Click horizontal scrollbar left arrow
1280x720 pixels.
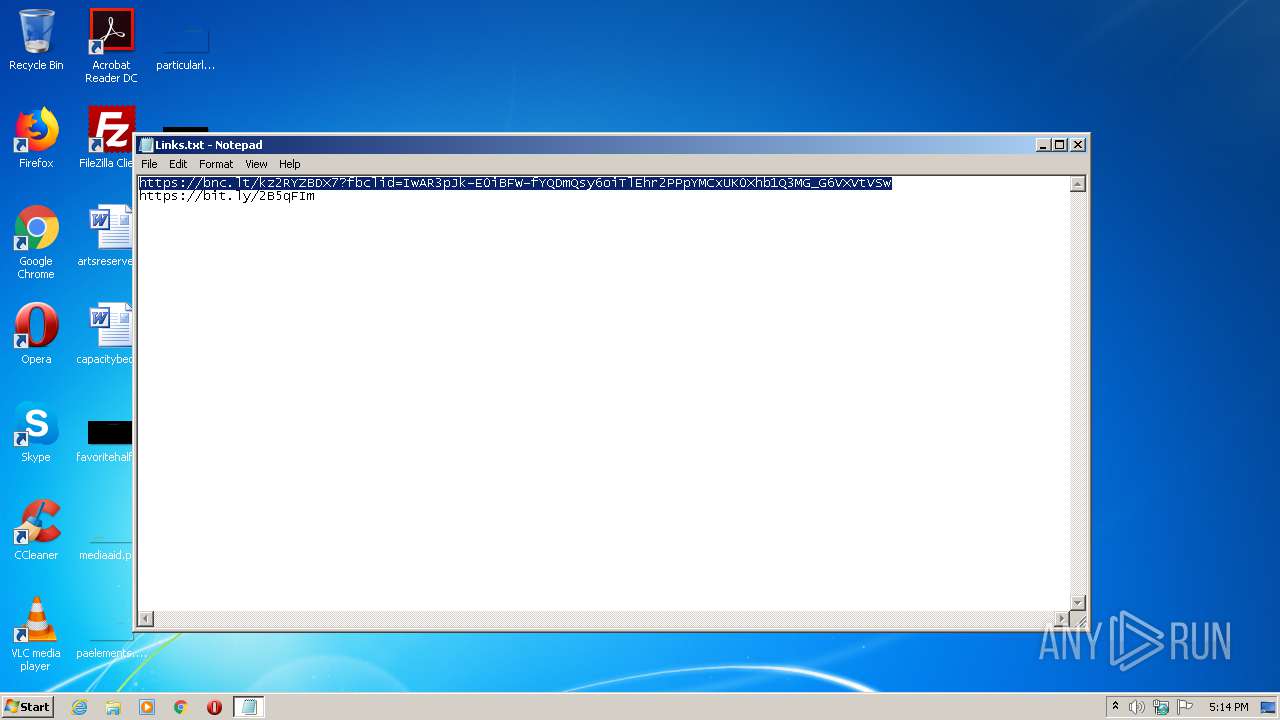coord(146,619)
